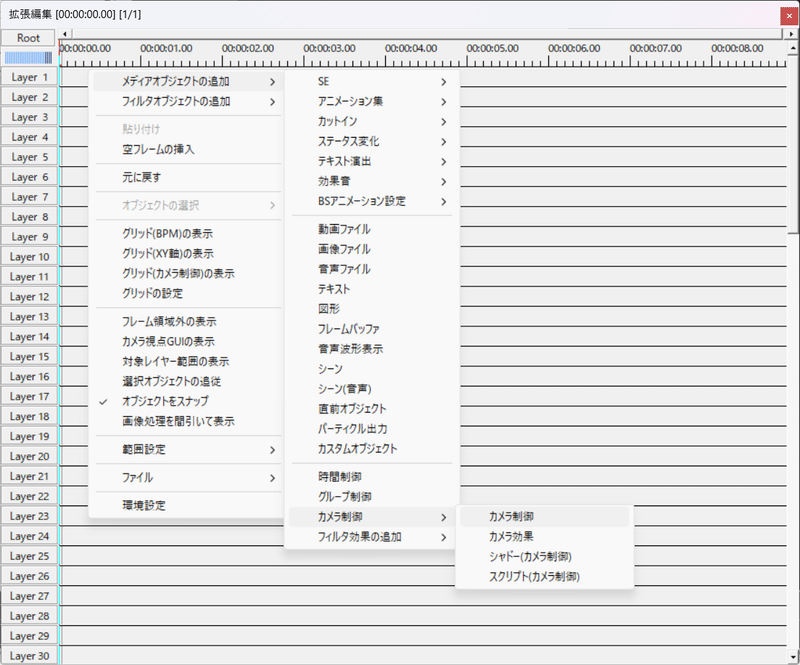Select シャドー(カメラ制御) entry
The image size is (800, 665).
coord(544,556)
